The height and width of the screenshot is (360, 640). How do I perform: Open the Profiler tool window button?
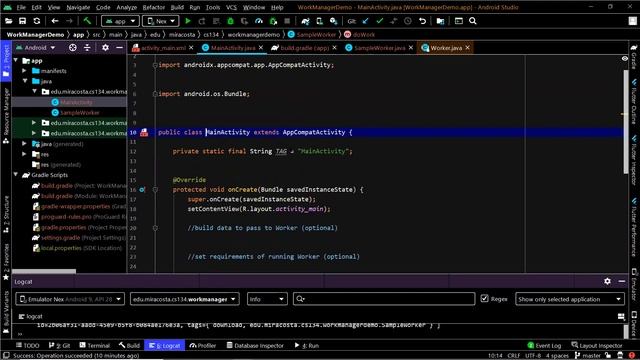click(x=203, y=345)
